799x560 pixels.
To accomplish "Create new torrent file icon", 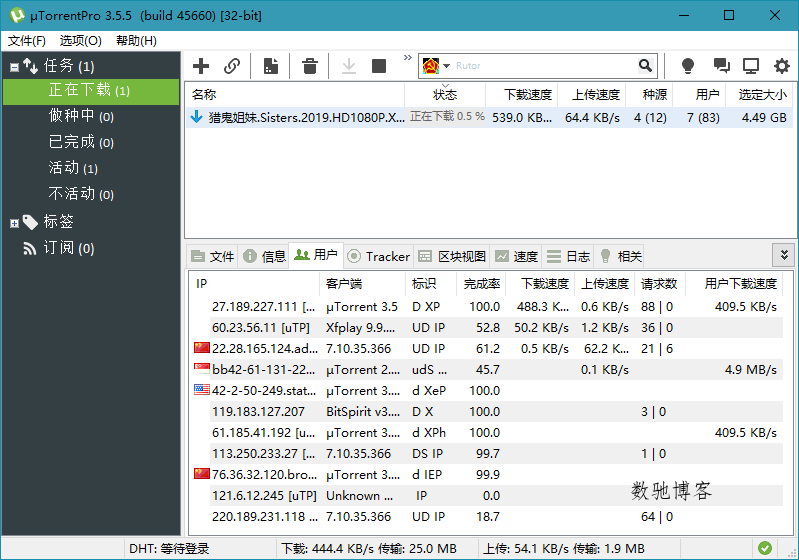I will coord(271,66).
